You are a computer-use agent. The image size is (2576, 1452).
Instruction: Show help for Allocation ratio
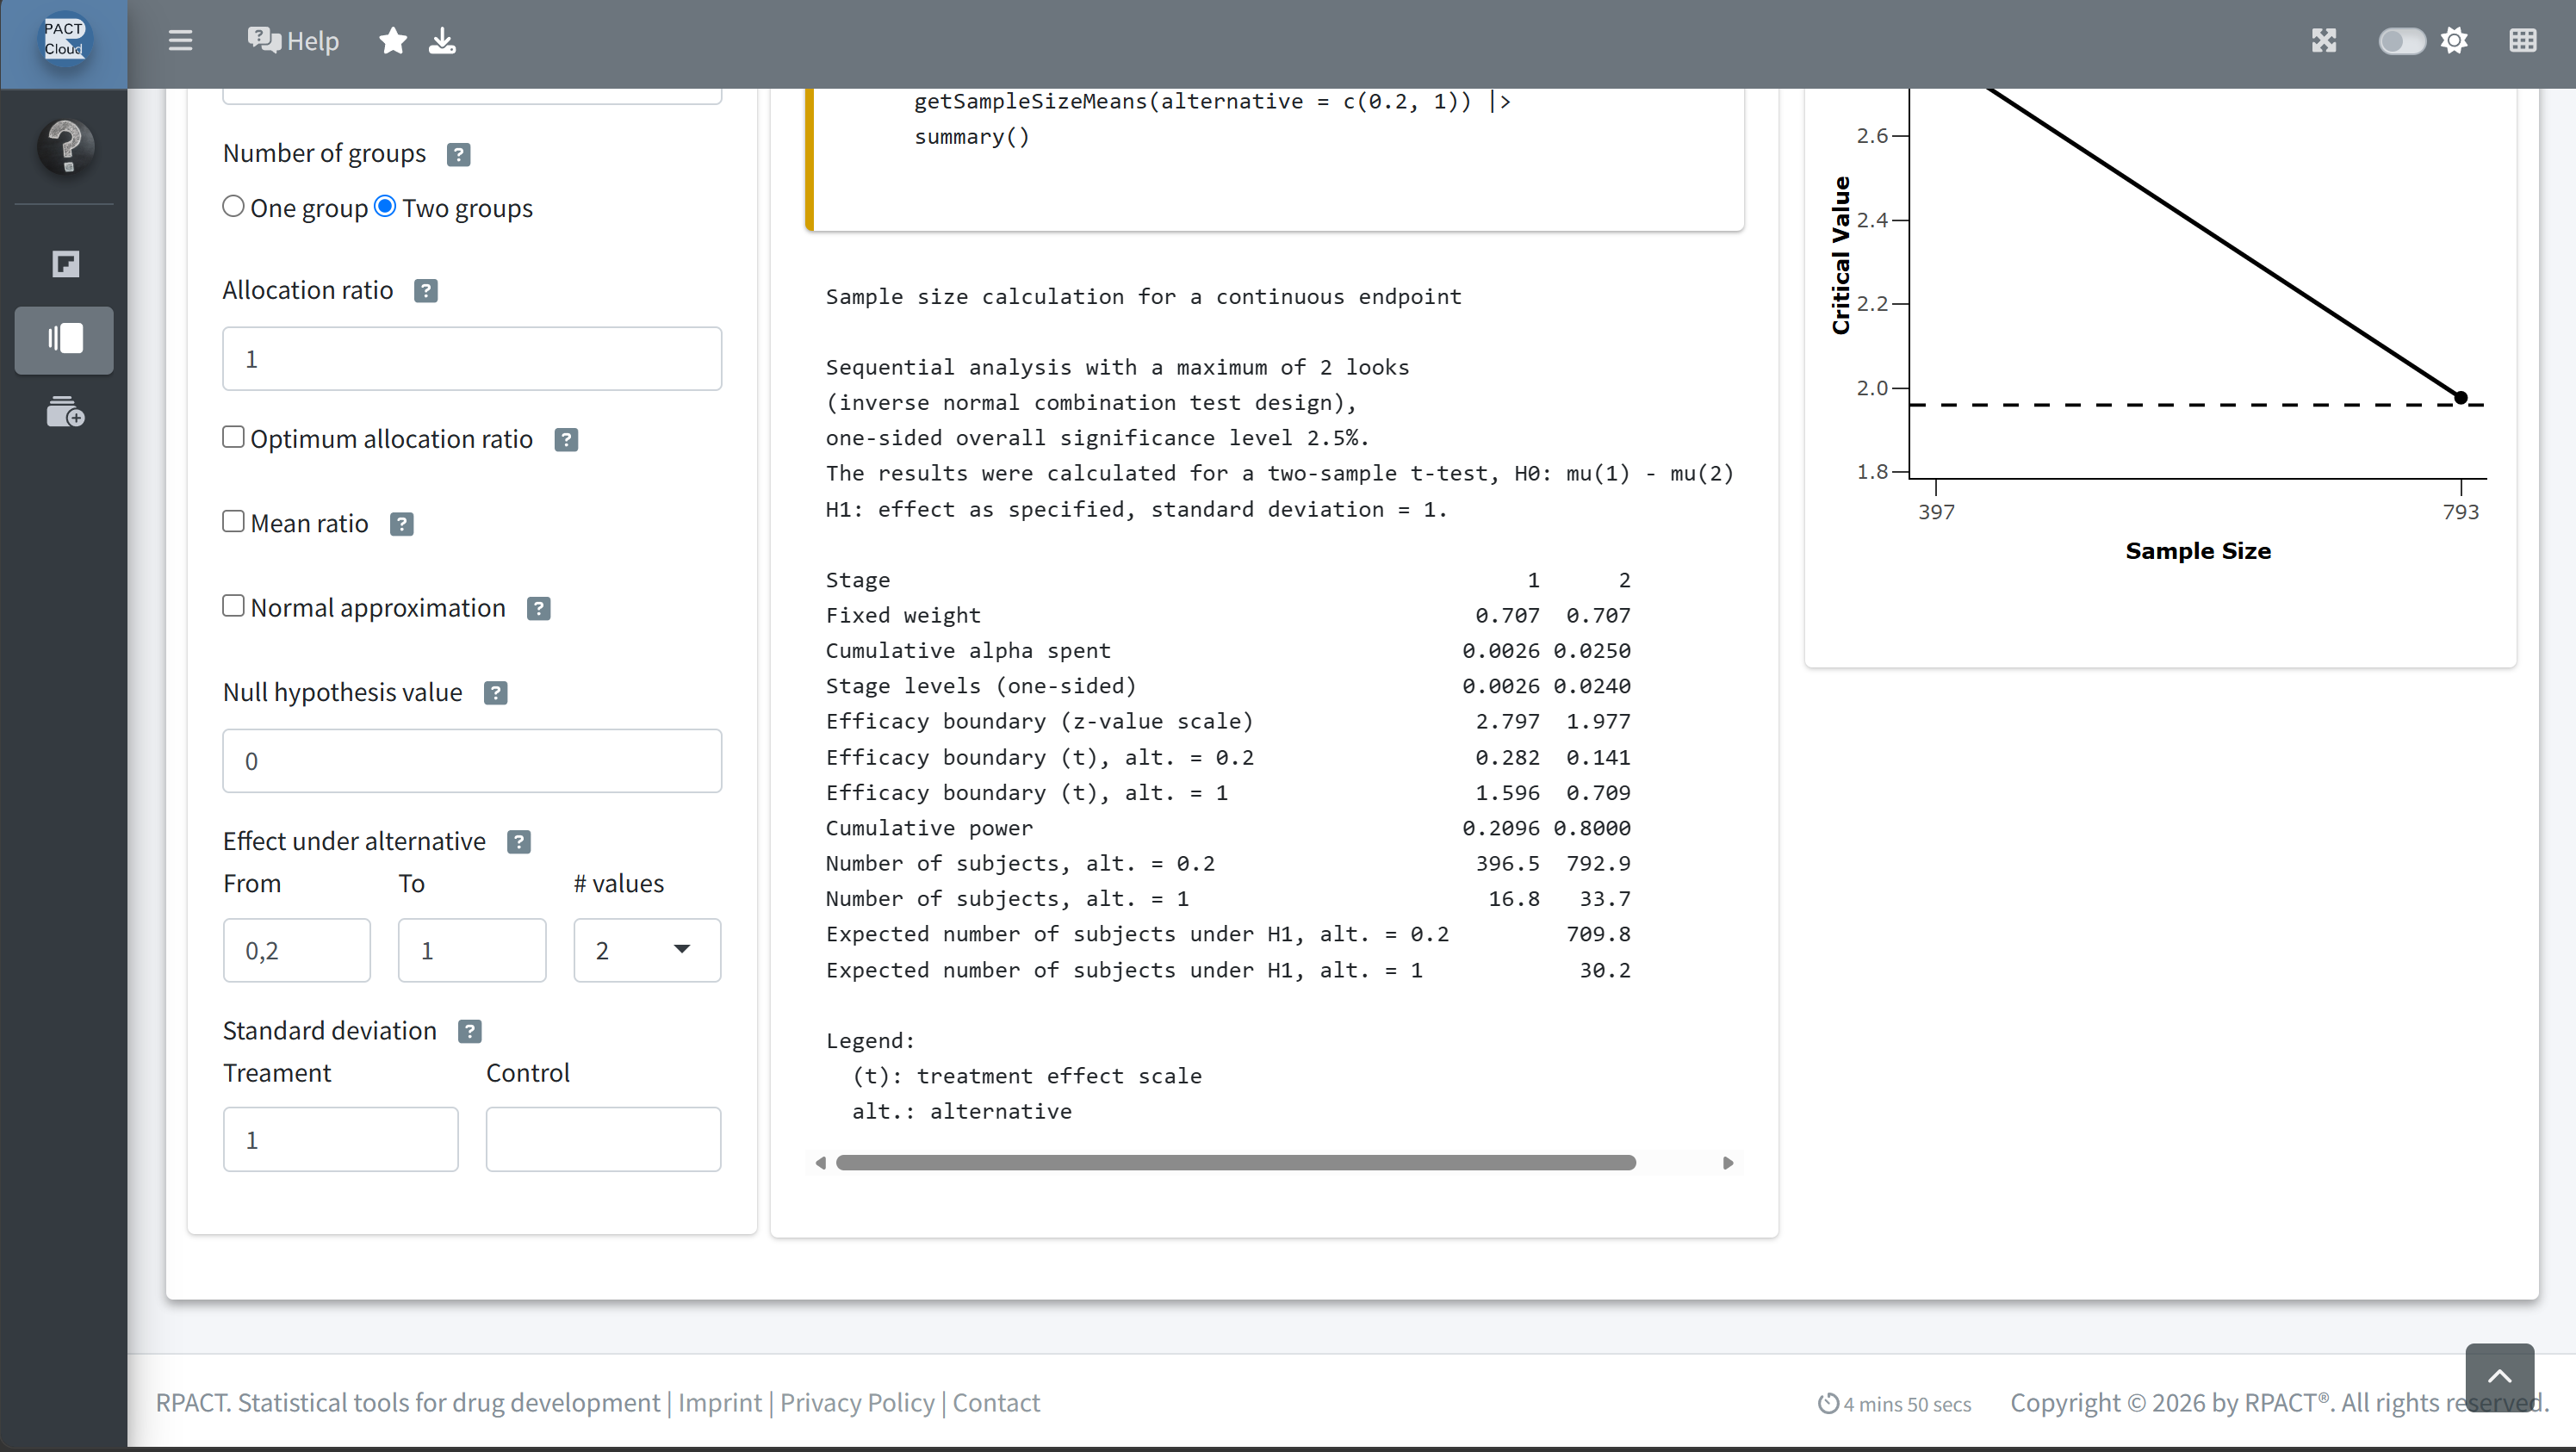(426, 291)
